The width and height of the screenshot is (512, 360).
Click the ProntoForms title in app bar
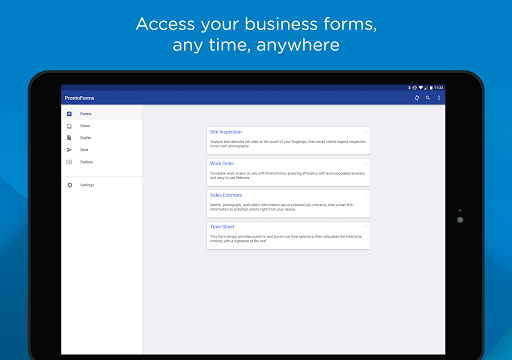[x=79, y=98]
